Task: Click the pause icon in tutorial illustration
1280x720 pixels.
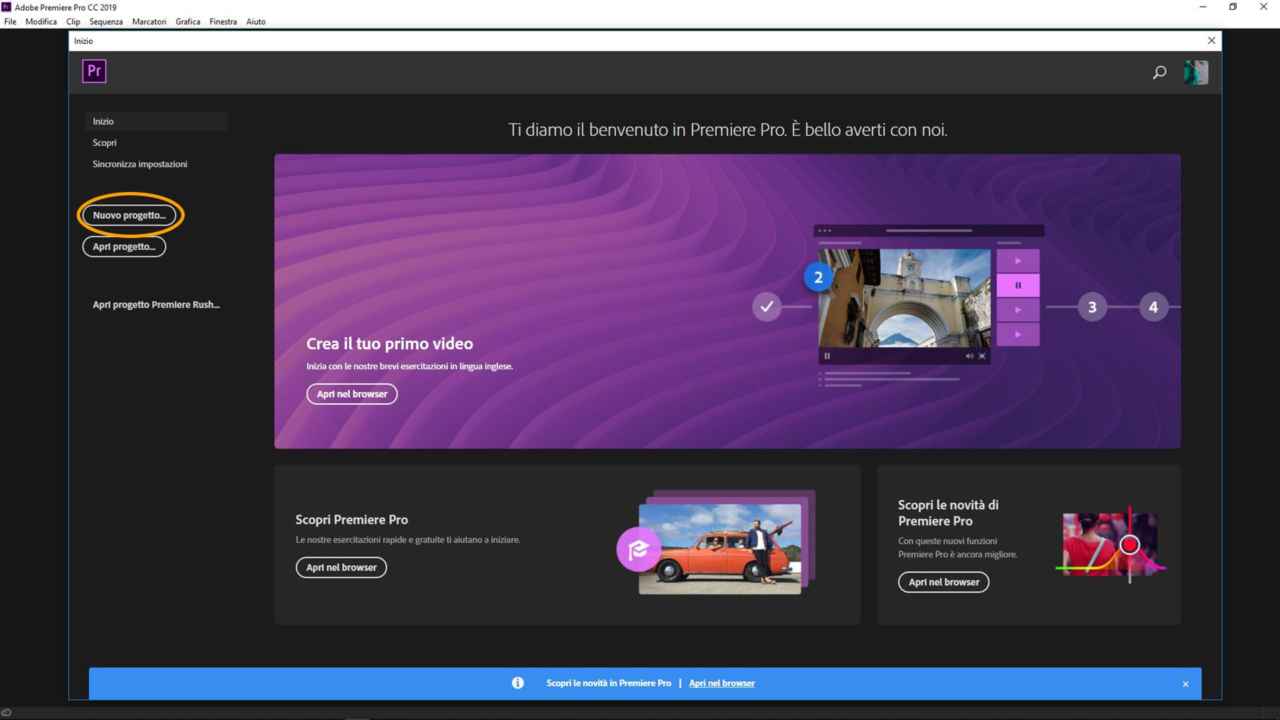Action: pyautogui.click(x=1018, y=285)
